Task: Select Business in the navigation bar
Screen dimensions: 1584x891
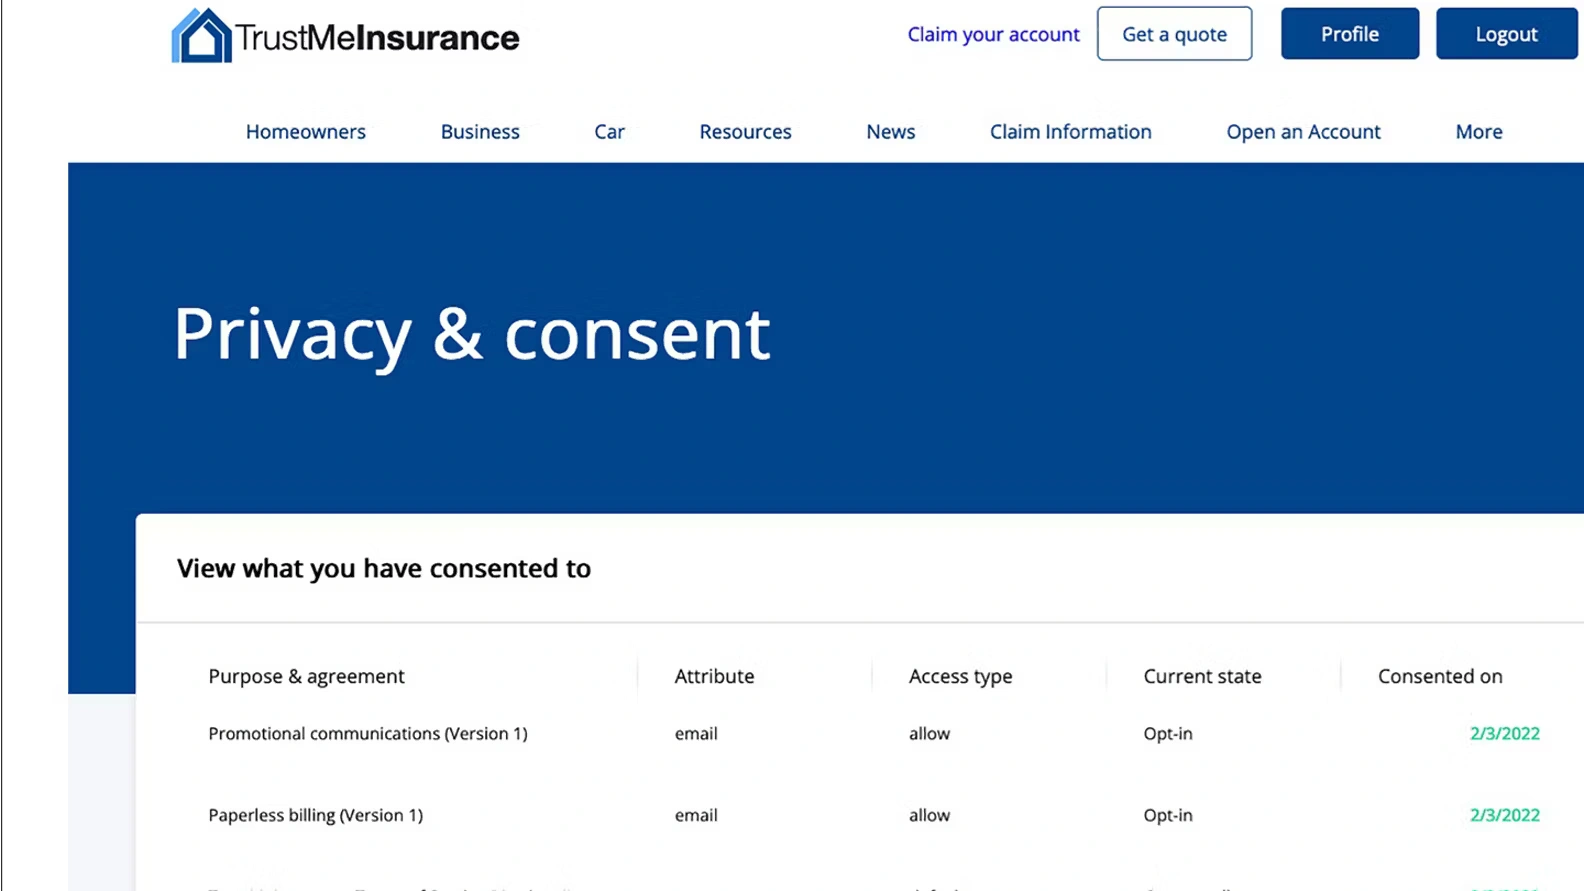Action: click(480, 132)
